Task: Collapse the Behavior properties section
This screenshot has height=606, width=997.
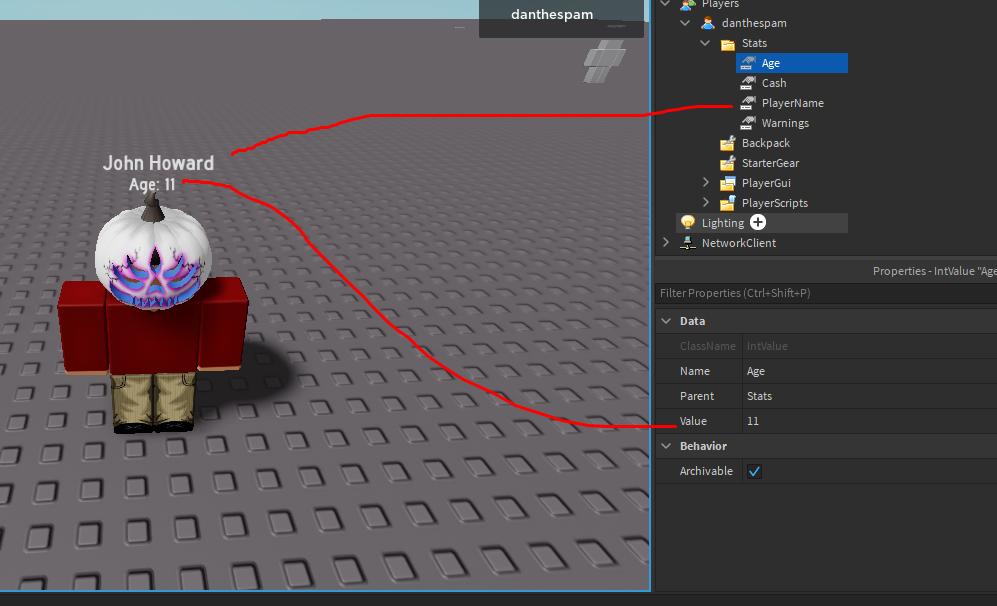Action: click(x=666, y=446)
